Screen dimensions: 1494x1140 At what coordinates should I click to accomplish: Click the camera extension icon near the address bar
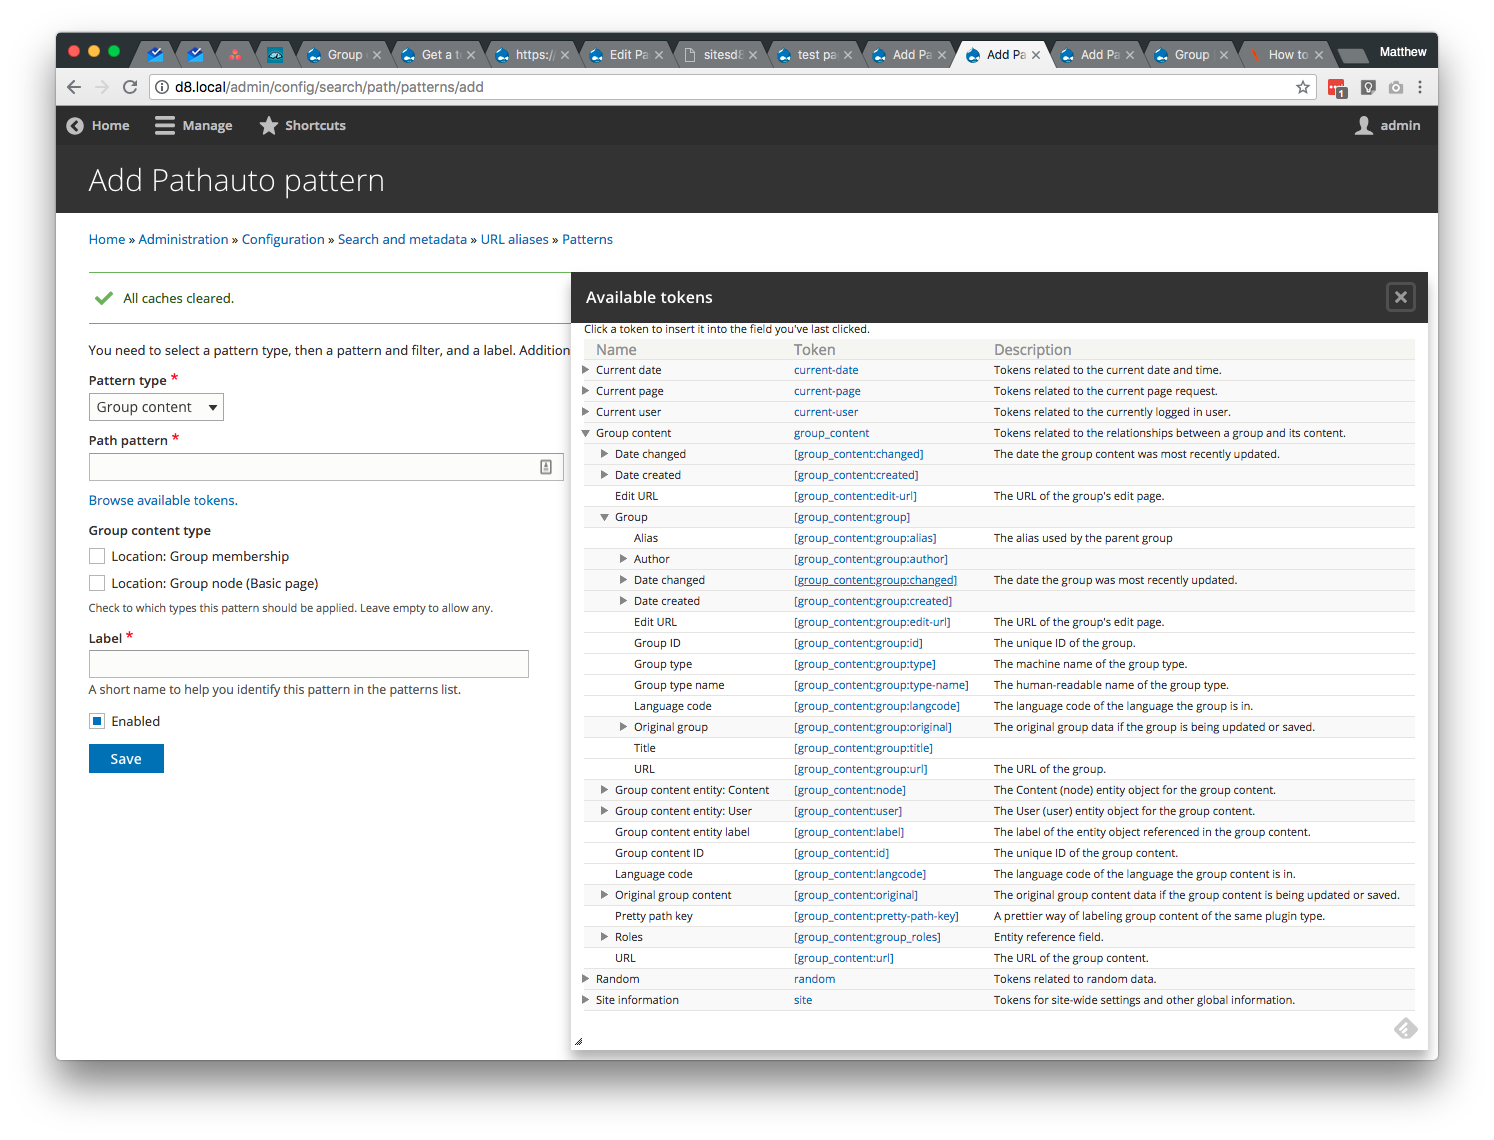click(x=1396, y=87)
